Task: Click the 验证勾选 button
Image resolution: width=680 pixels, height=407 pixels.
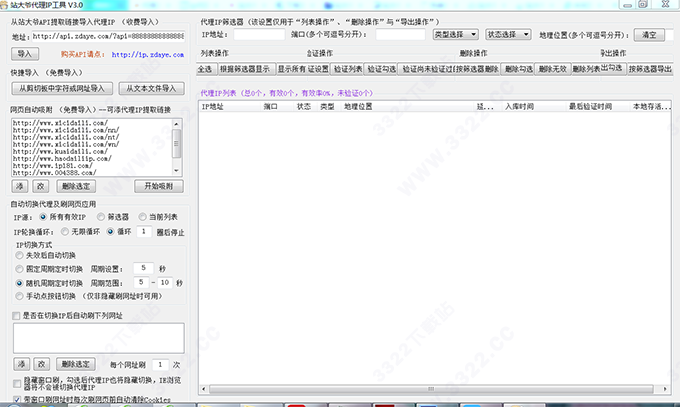Action: click(x=381, y=69)
